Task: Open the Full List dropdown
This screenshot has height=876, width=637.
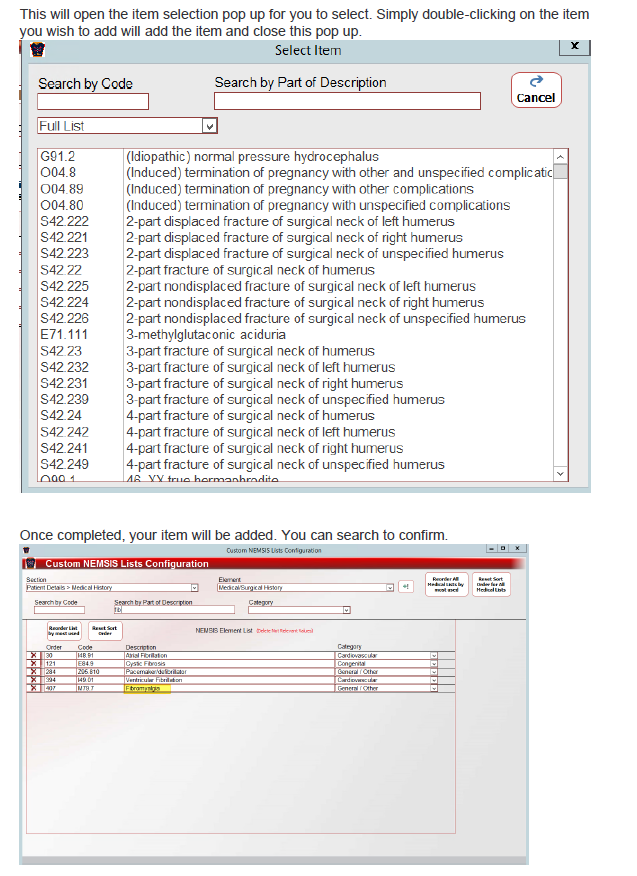Action: (210, 126)
